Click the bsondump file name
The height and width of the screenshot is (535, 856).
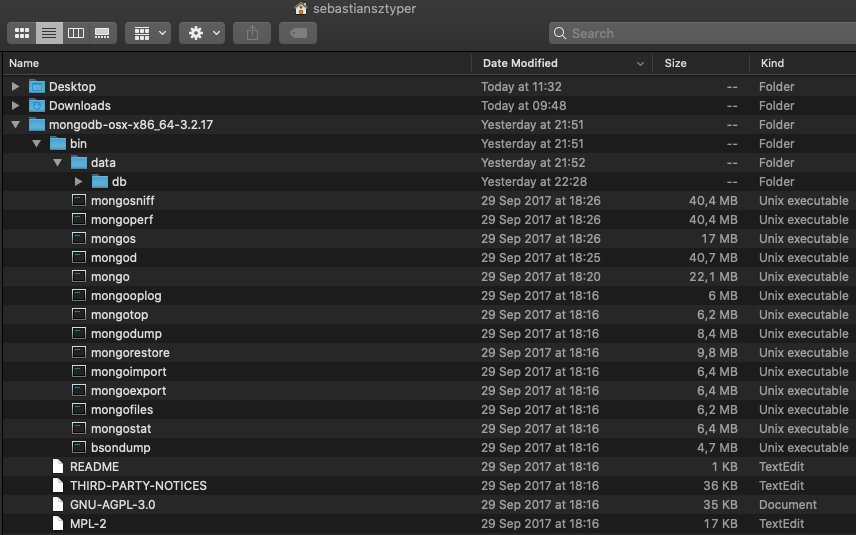click(x=121, y=448)
